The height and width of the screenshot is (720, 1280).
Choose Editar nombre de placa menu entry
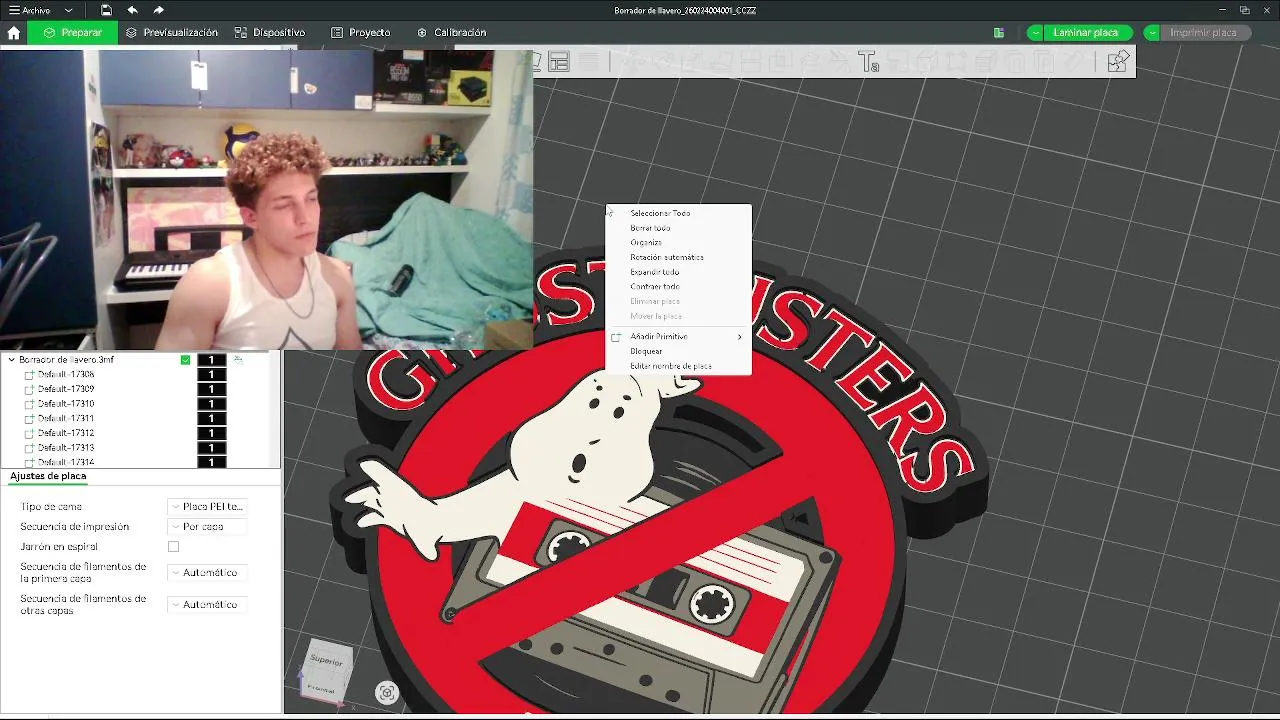[671, 366]
